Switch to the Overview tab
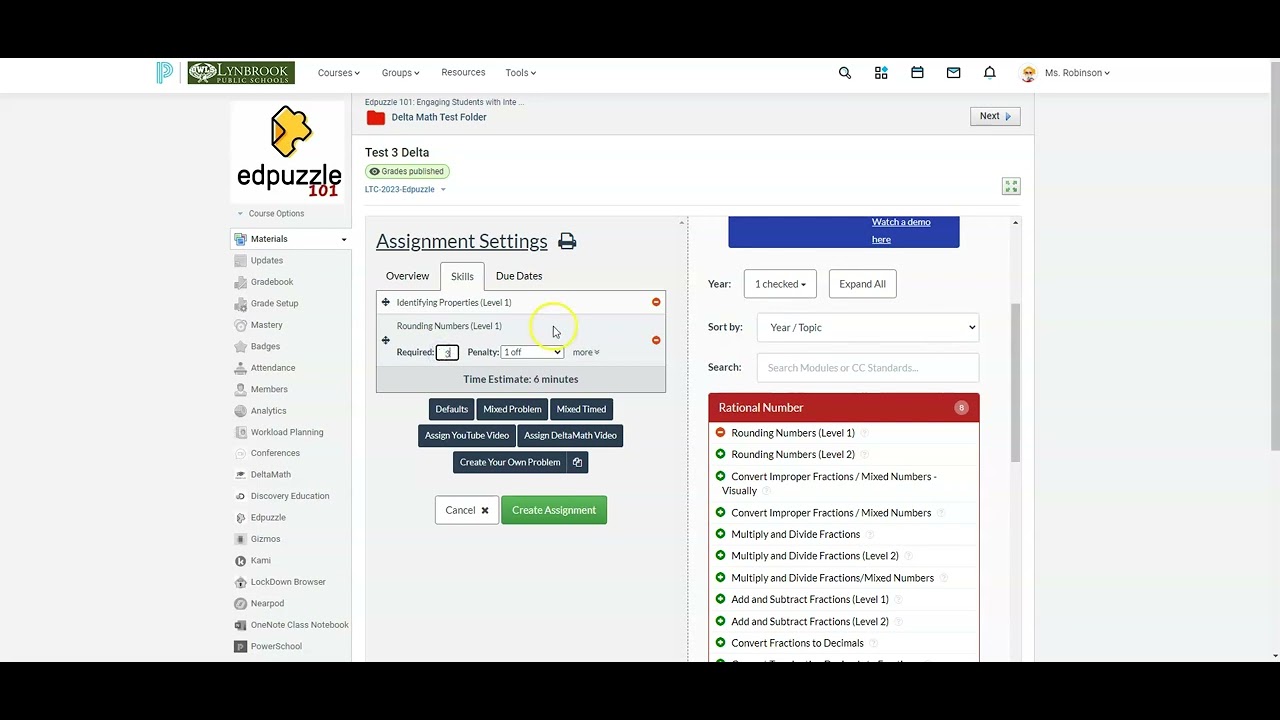Viewport: 1280px width, 720px height. tap(407, 276)
